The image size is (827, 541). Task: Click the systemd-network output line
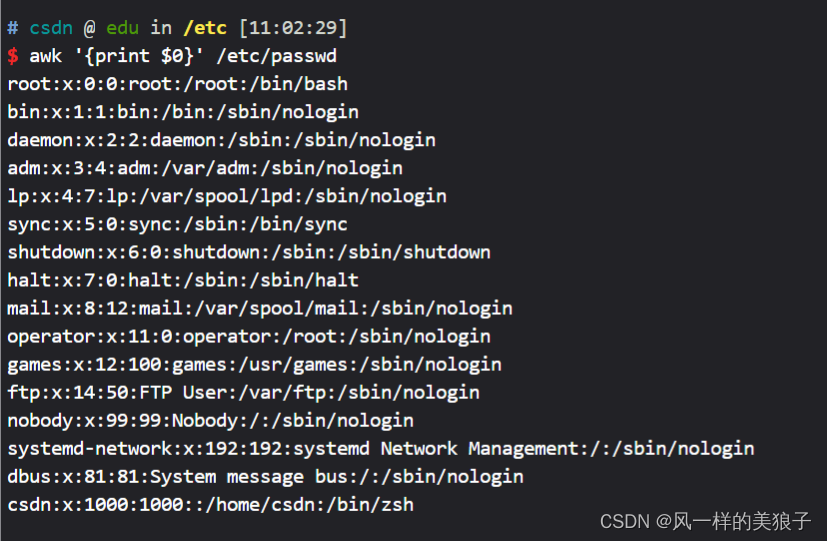click(381, 448)
